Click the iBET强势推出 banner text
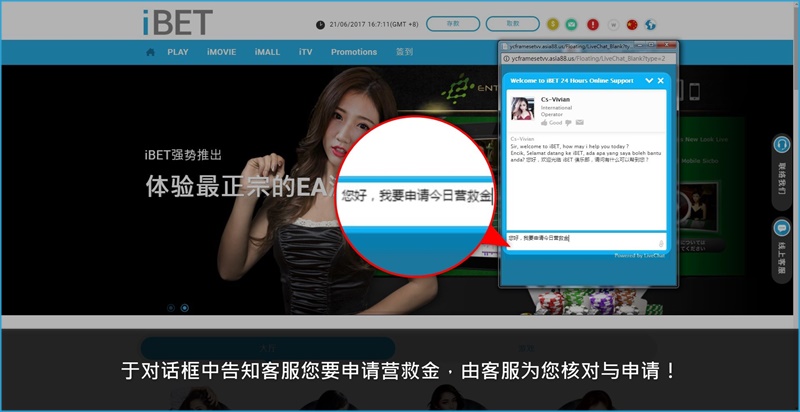This screenshot has width=800, height=412. (183, 155)
